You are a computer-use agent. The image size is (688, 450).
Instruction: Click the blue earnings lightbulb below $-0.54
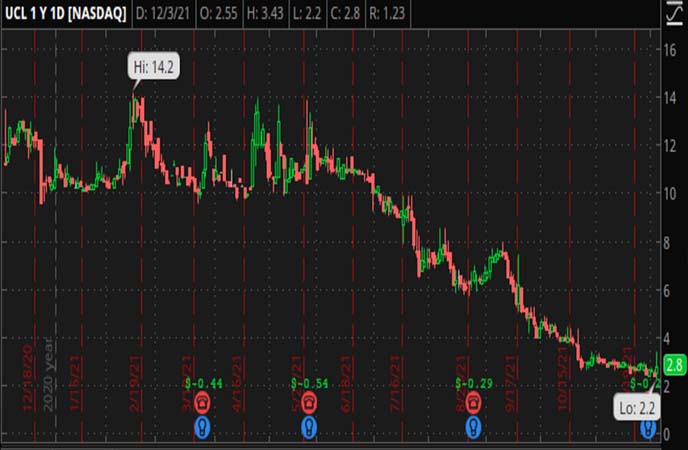click(309, 427)
